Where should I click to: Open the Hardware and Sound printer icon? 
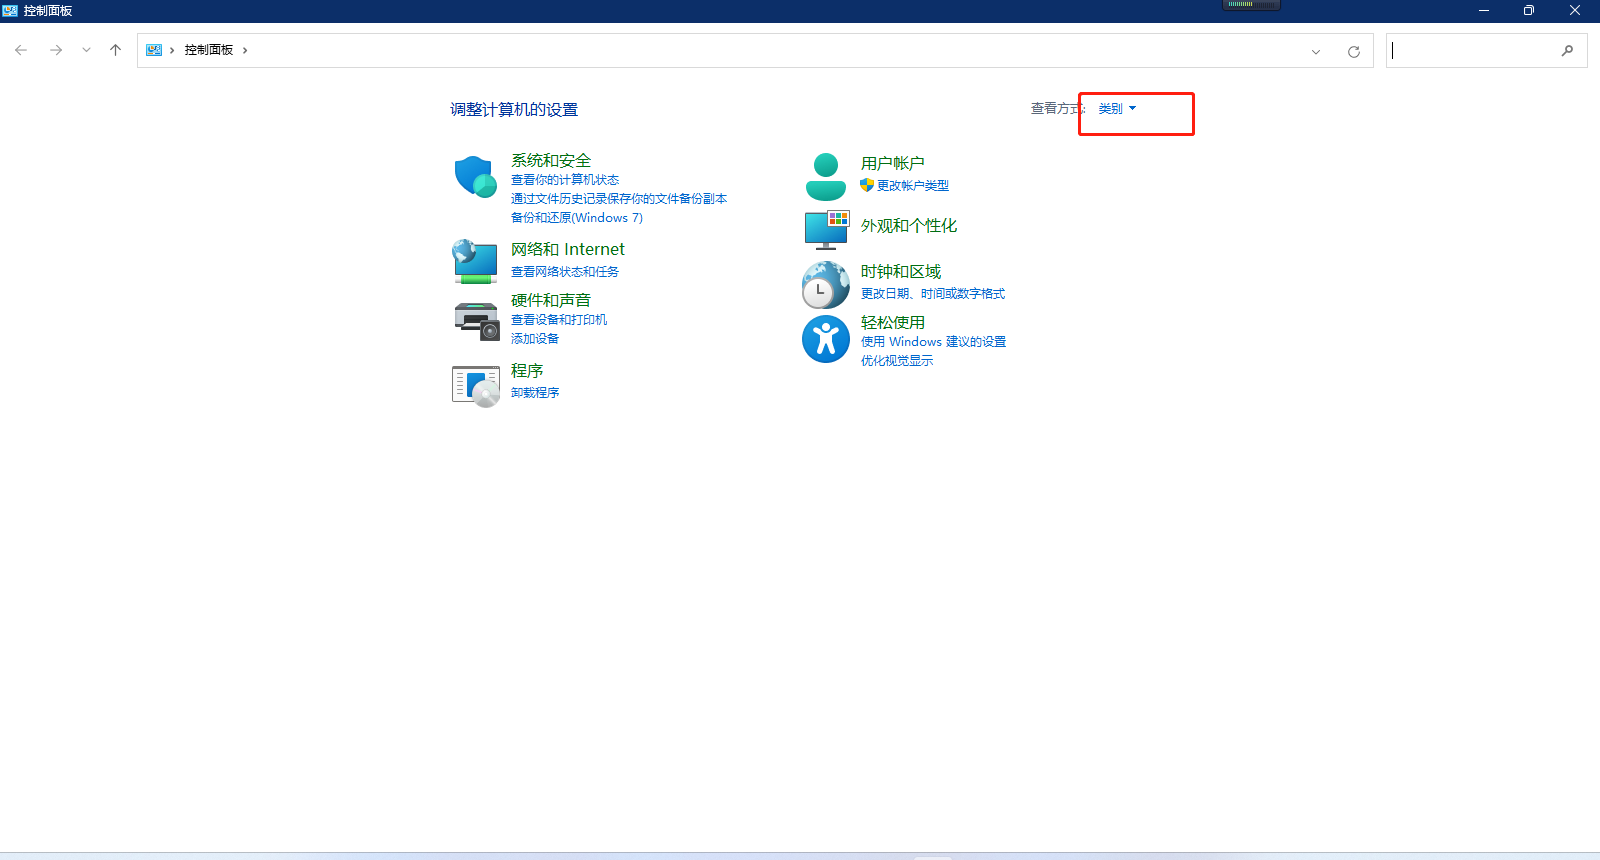[476, 321]
